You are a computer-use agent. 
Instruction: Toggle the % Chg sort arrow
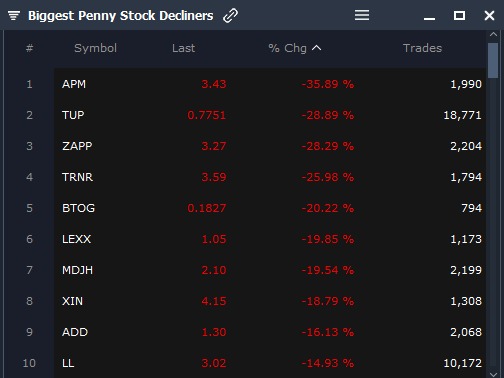pyautogui.click(x=316, y=48)
